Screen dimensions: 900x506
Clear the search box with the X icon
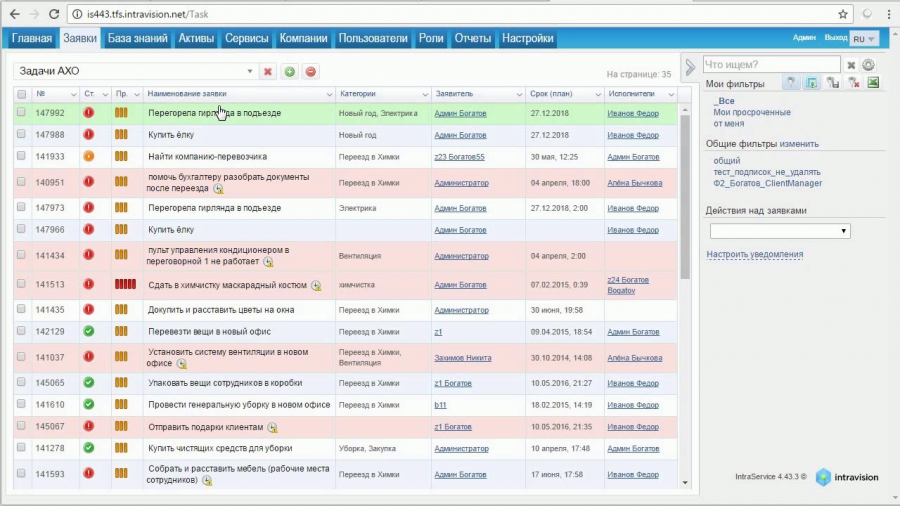[851, 65]
